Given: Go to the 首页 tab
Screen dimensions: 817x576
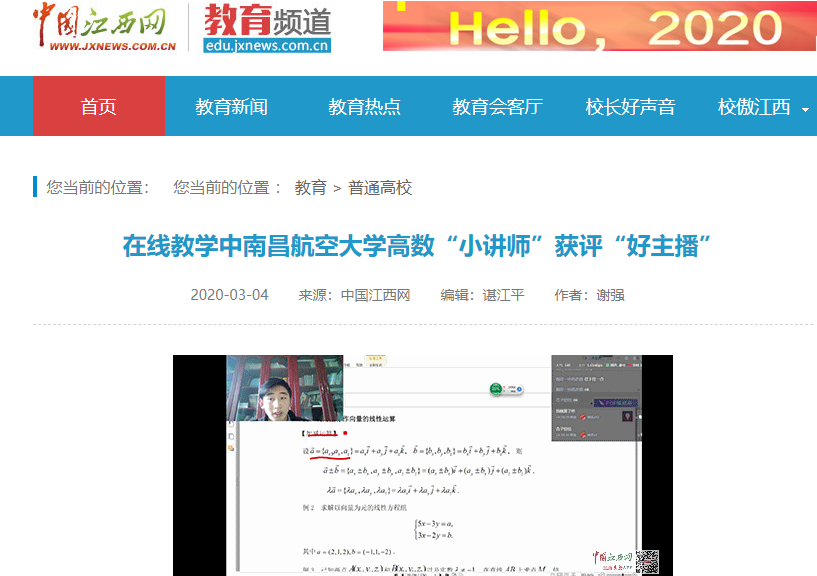Looking at the screenshot, I should coord(99,106).
